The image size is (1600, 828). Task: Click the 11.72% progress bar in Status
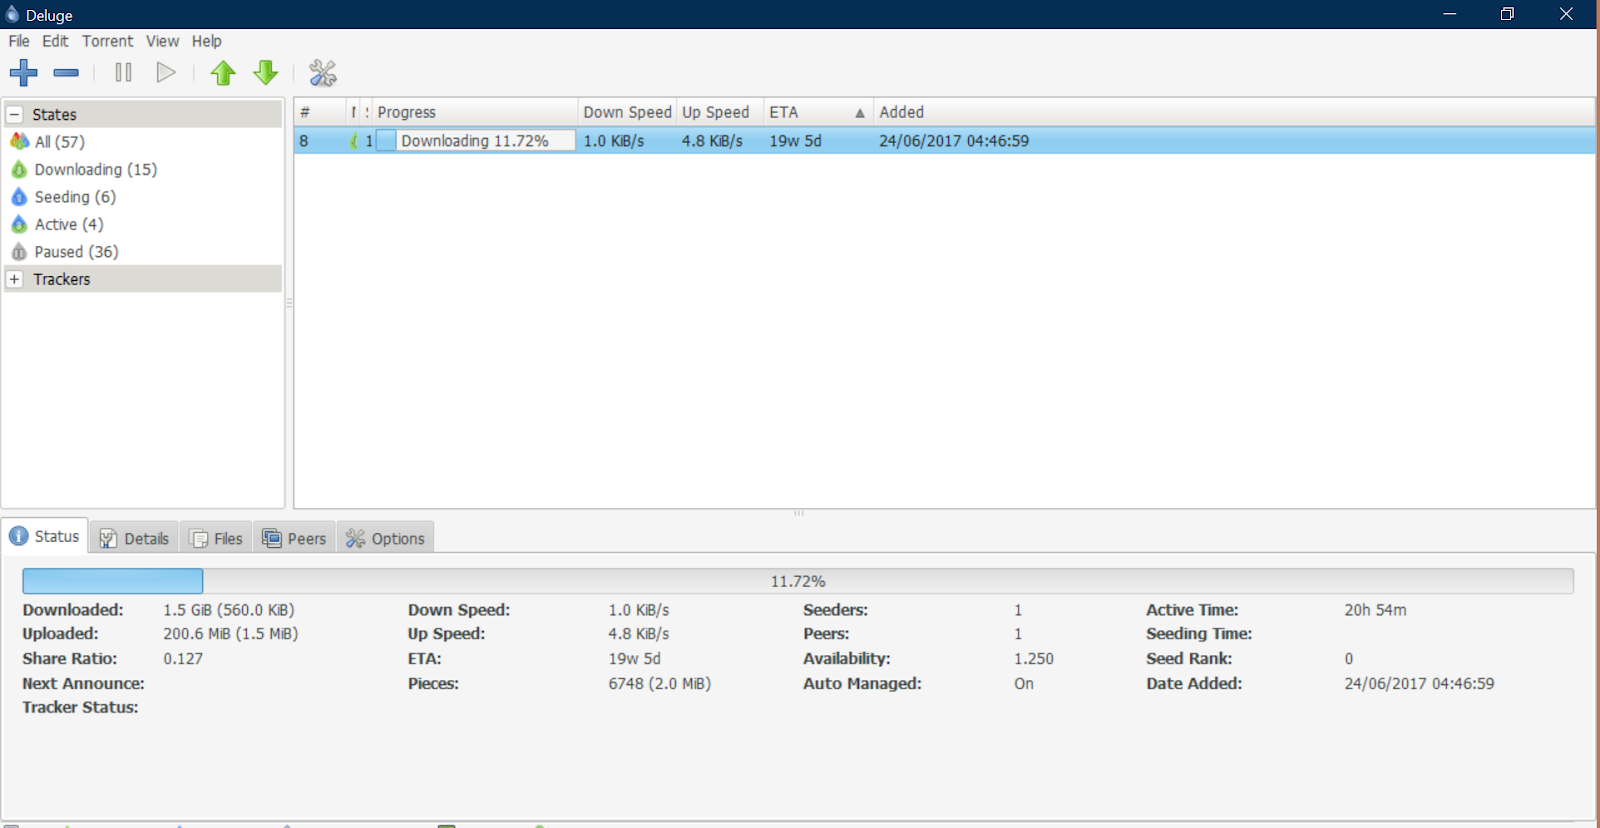(x=798, y=581)
